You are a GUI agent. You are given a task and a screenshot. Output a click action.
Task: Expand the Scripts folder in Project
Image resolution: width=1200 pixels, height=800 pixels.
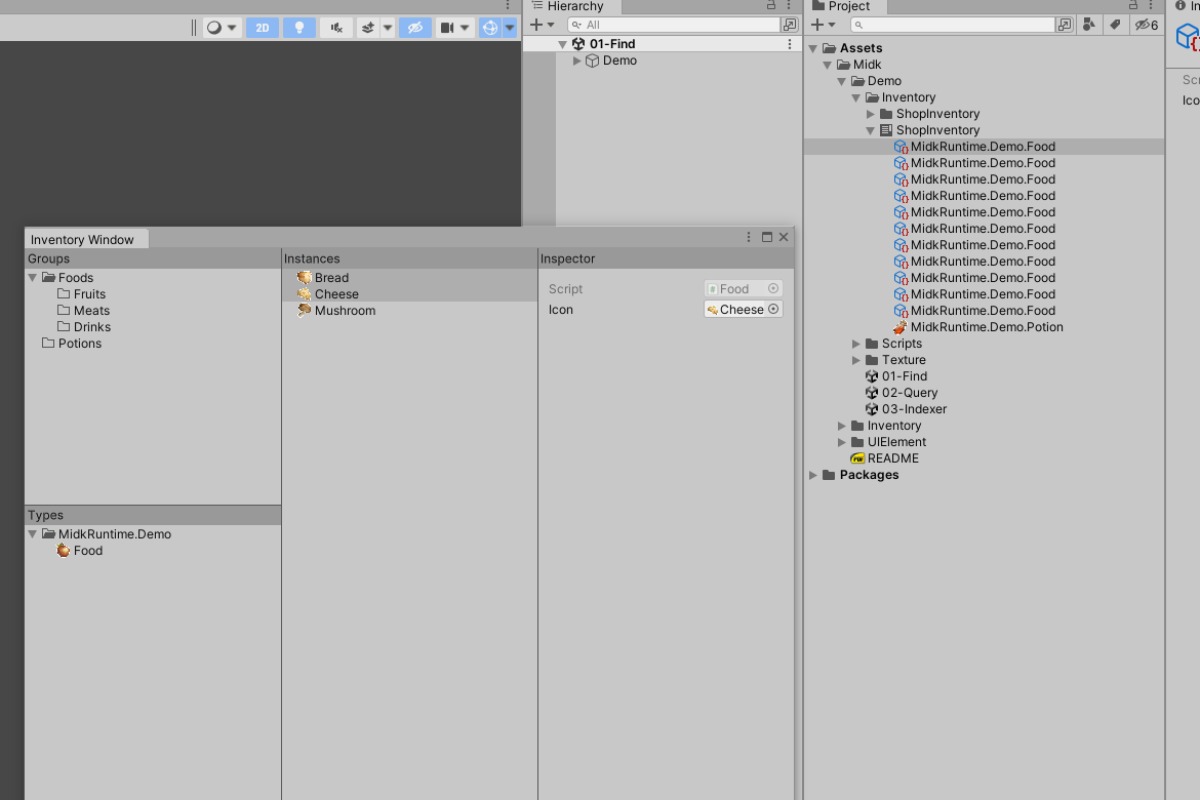point(856,344)
